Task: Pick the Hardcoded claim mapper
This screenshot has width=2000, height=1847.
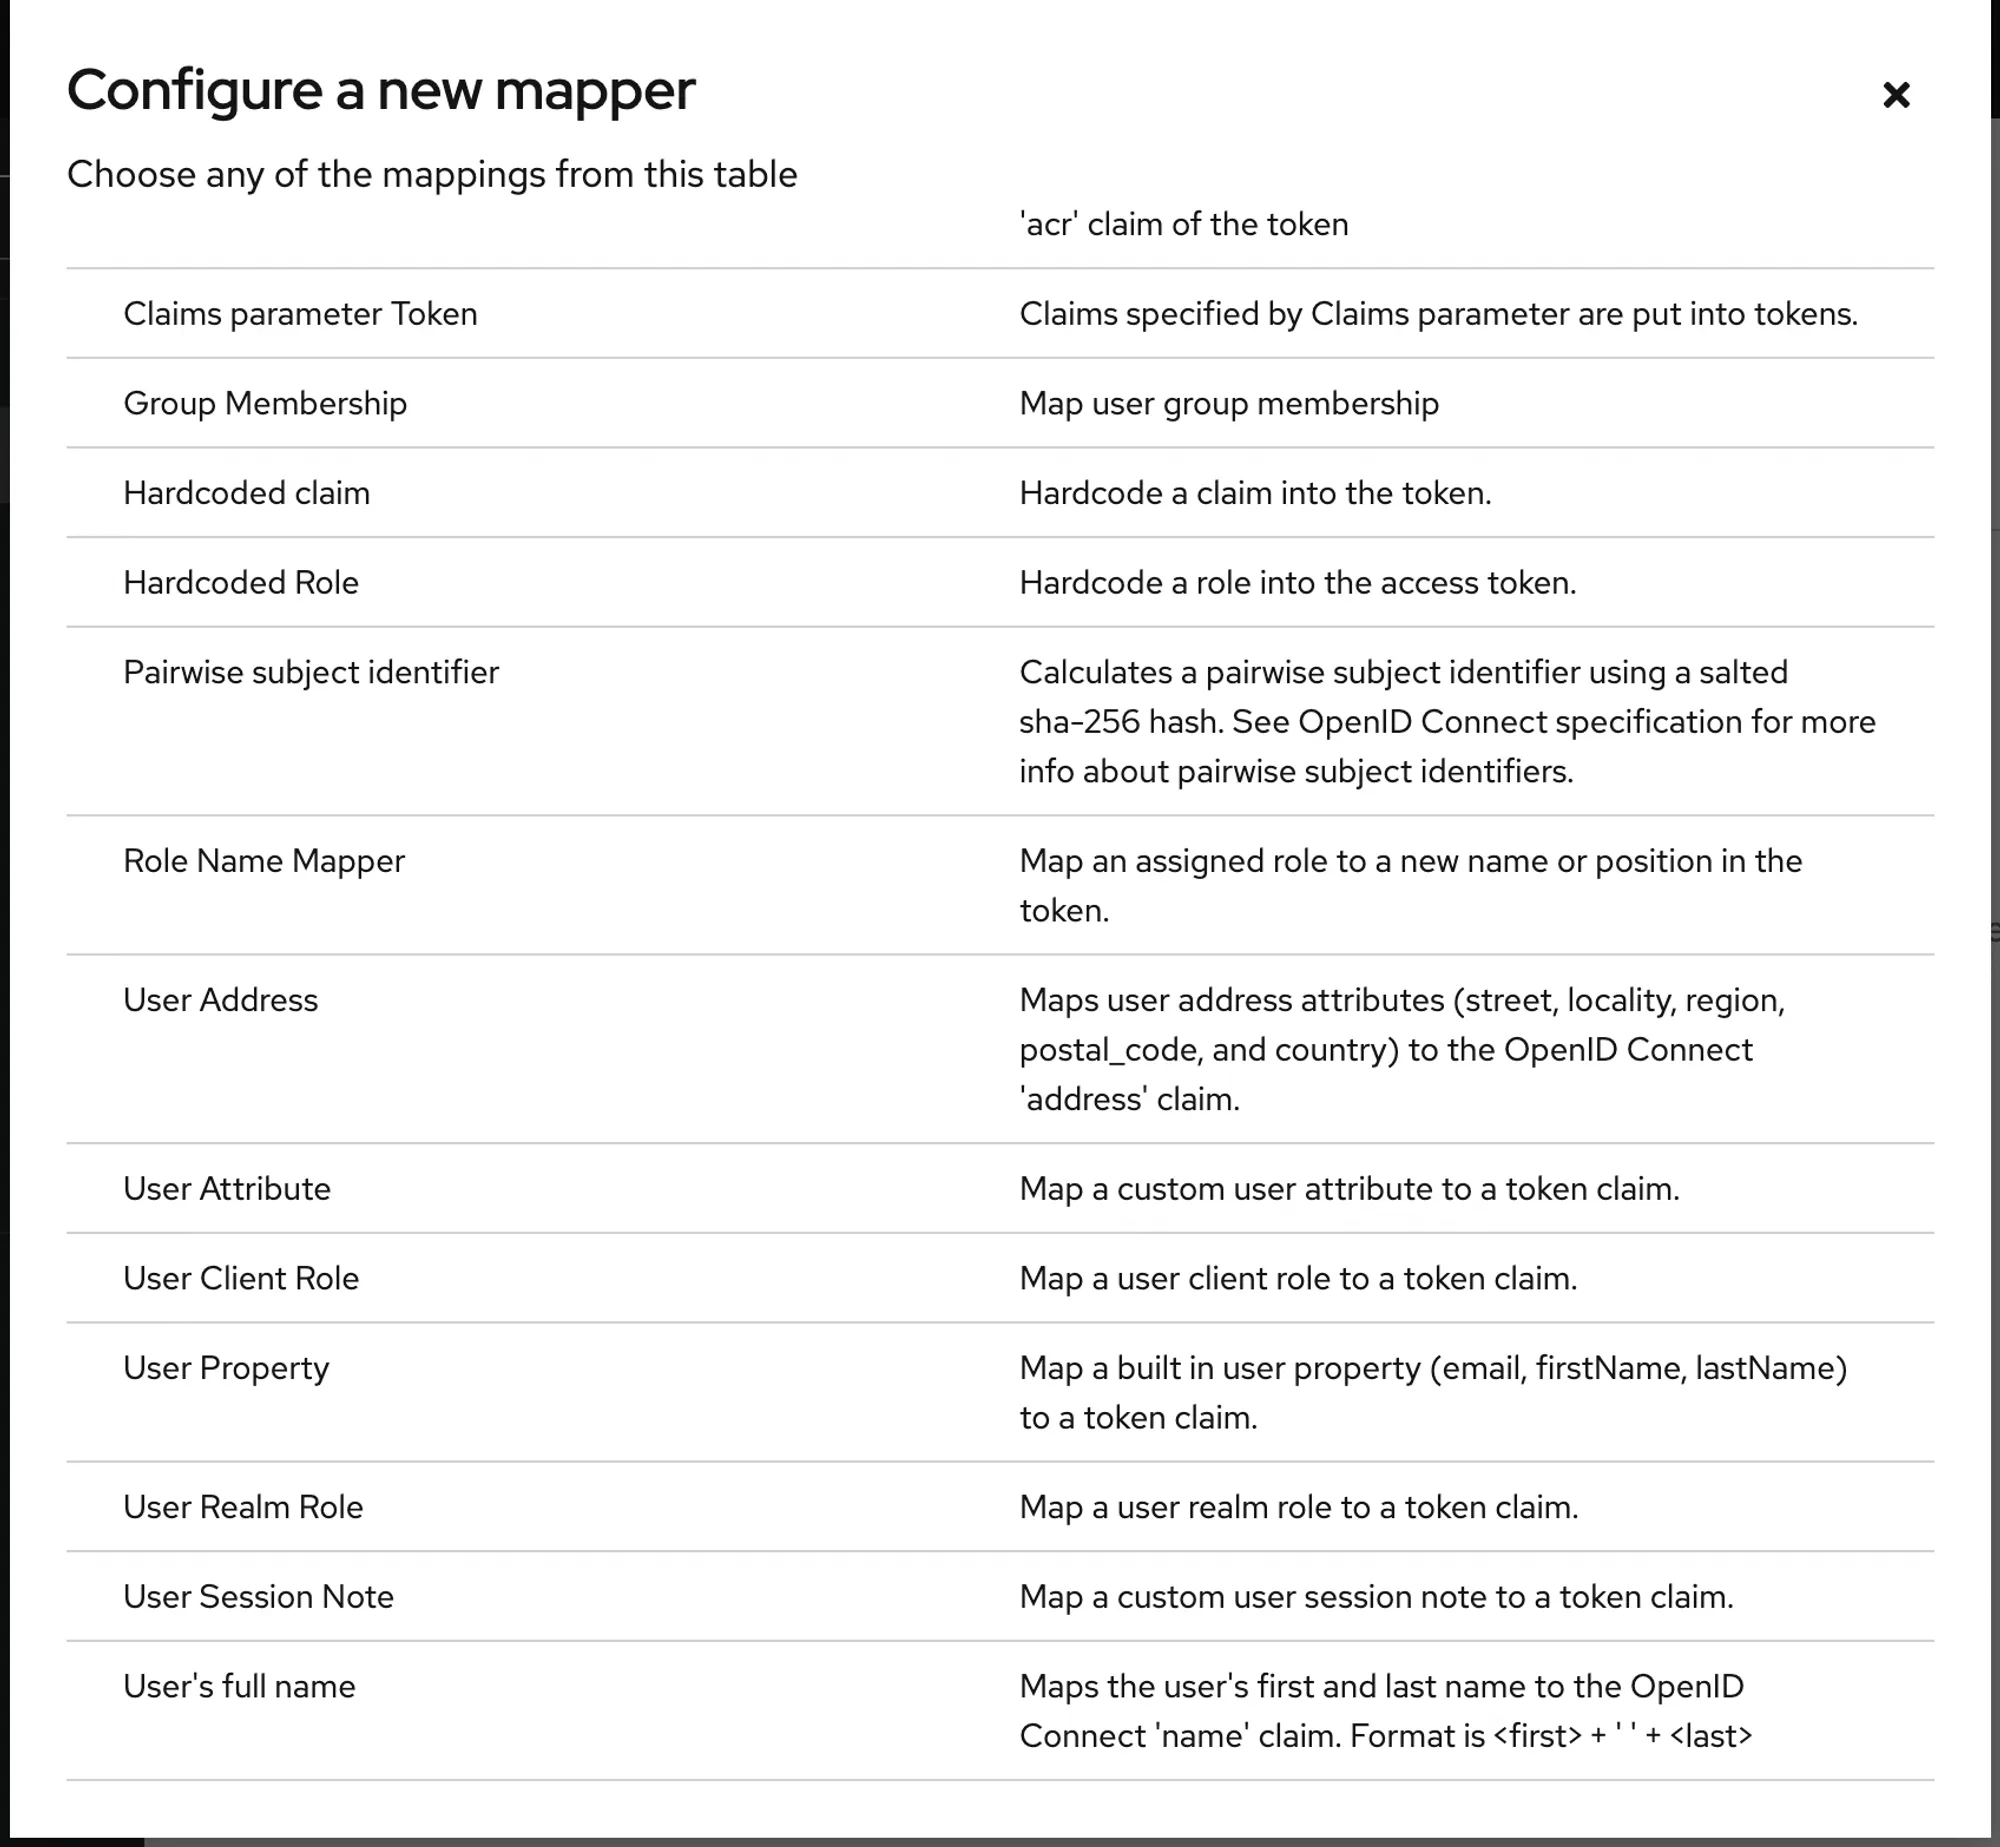Action: [x=246, y=493]
